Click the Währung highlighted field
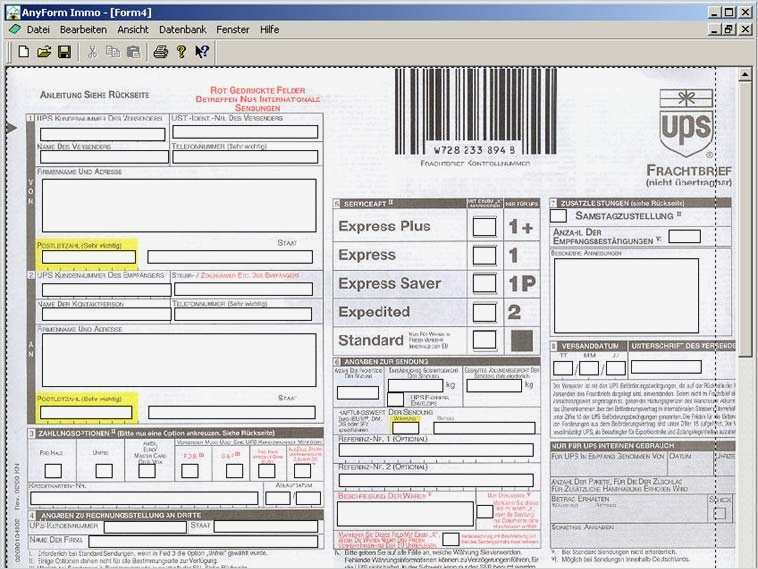 [x=406, y=428]
